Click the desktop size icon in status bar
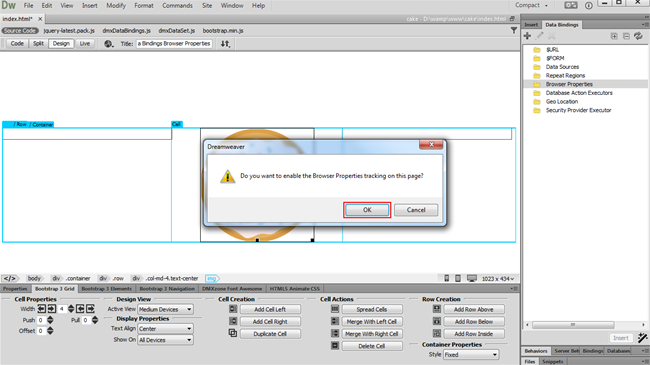 point(472,278)
